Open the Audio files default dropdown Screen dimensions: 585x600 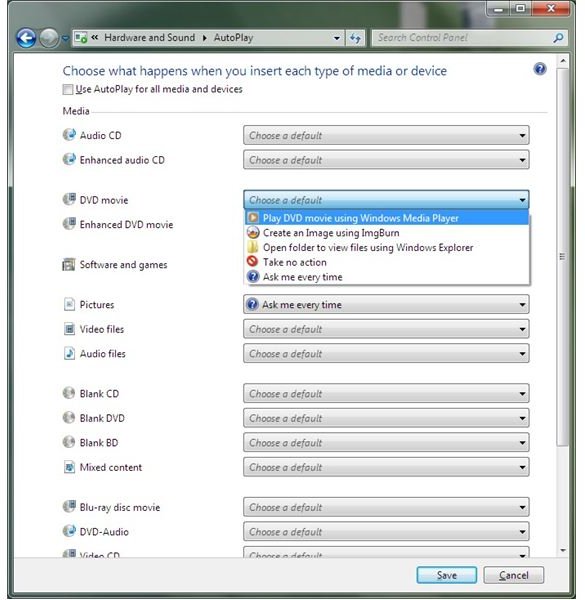pos(386,354)
